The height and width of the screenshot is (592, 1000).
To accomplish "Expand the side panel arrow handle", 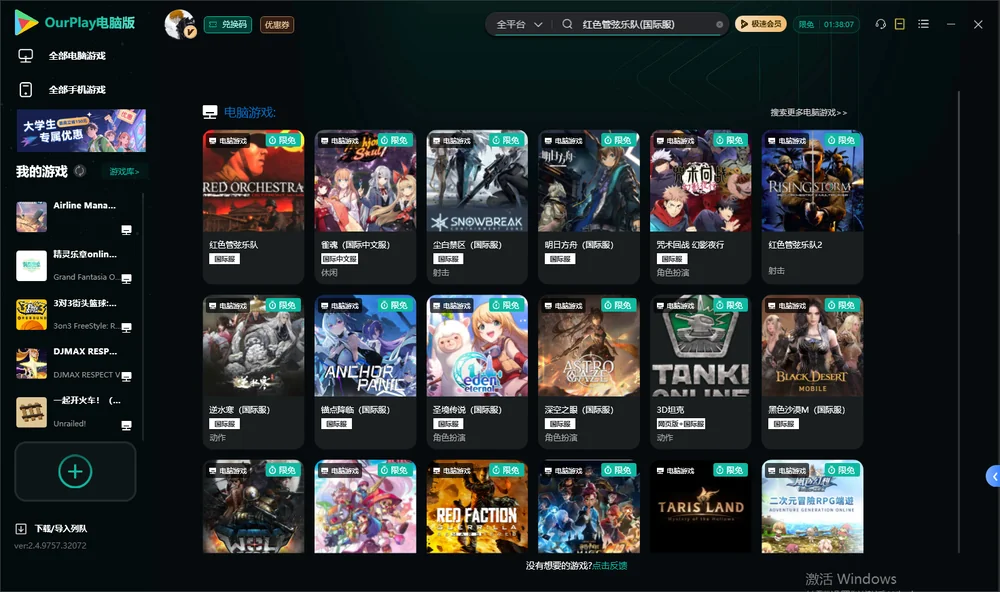I will 993,477.
